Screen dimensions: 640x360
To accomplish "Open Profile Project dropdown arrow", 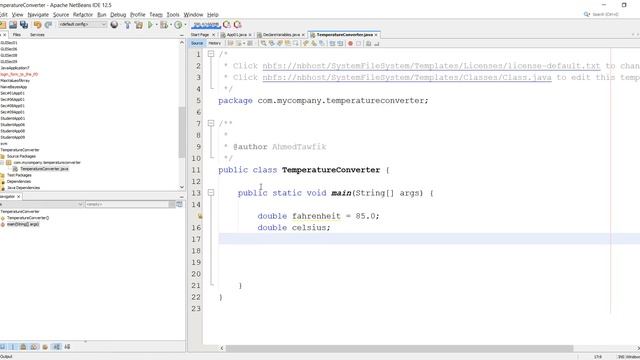I will (185, 25).
